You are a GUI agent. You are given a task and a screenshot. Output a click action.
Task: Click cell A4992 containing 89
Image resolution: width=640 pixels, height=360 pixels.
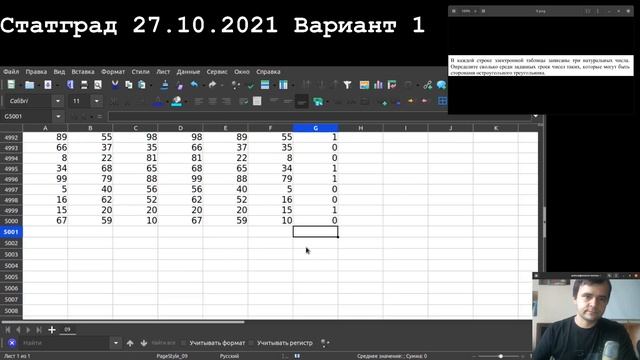tap(45, 137)
